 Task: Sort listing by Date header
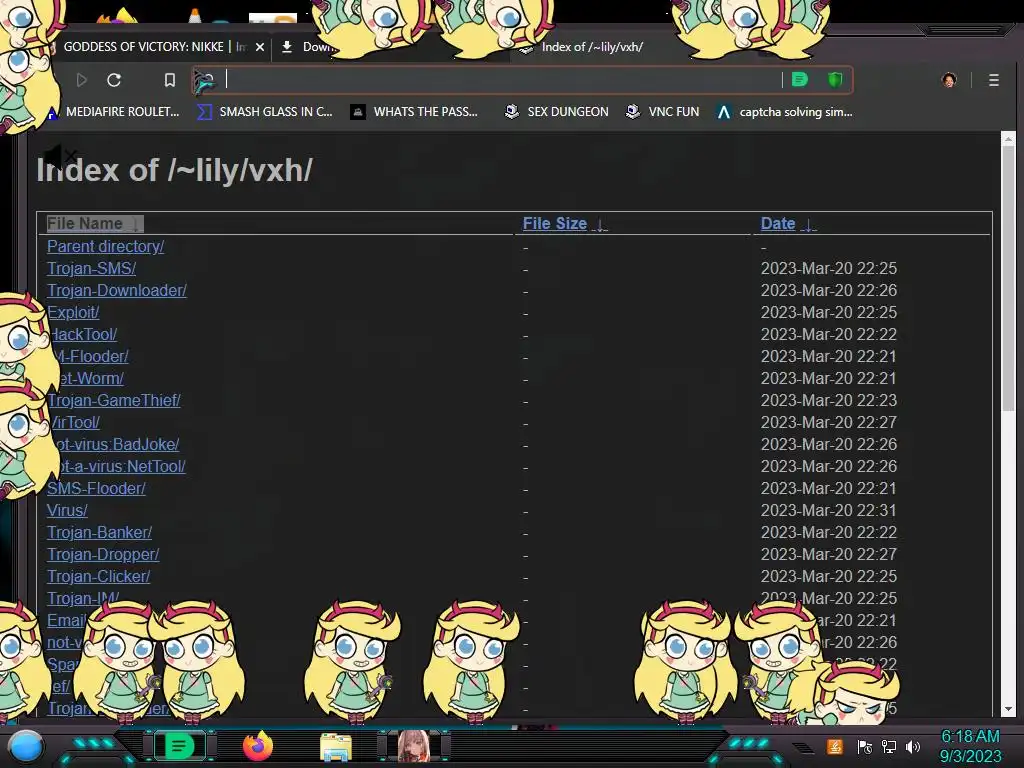[788, 223]
